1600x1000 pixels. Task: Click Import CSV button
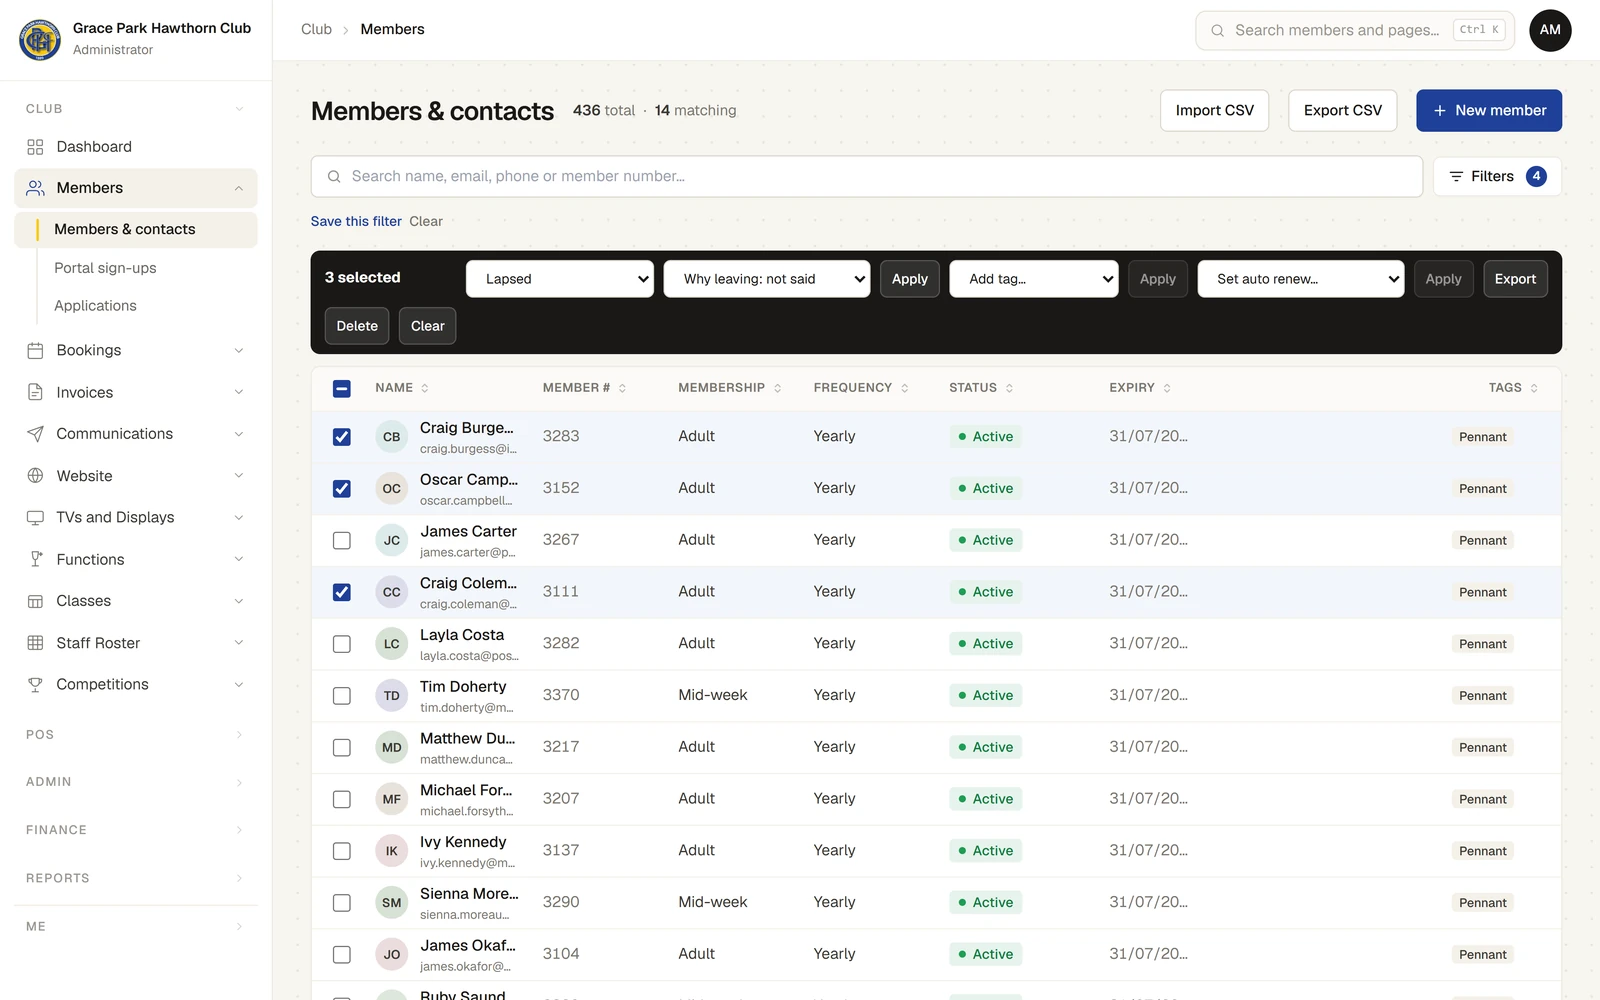[x=1214, y=110]
